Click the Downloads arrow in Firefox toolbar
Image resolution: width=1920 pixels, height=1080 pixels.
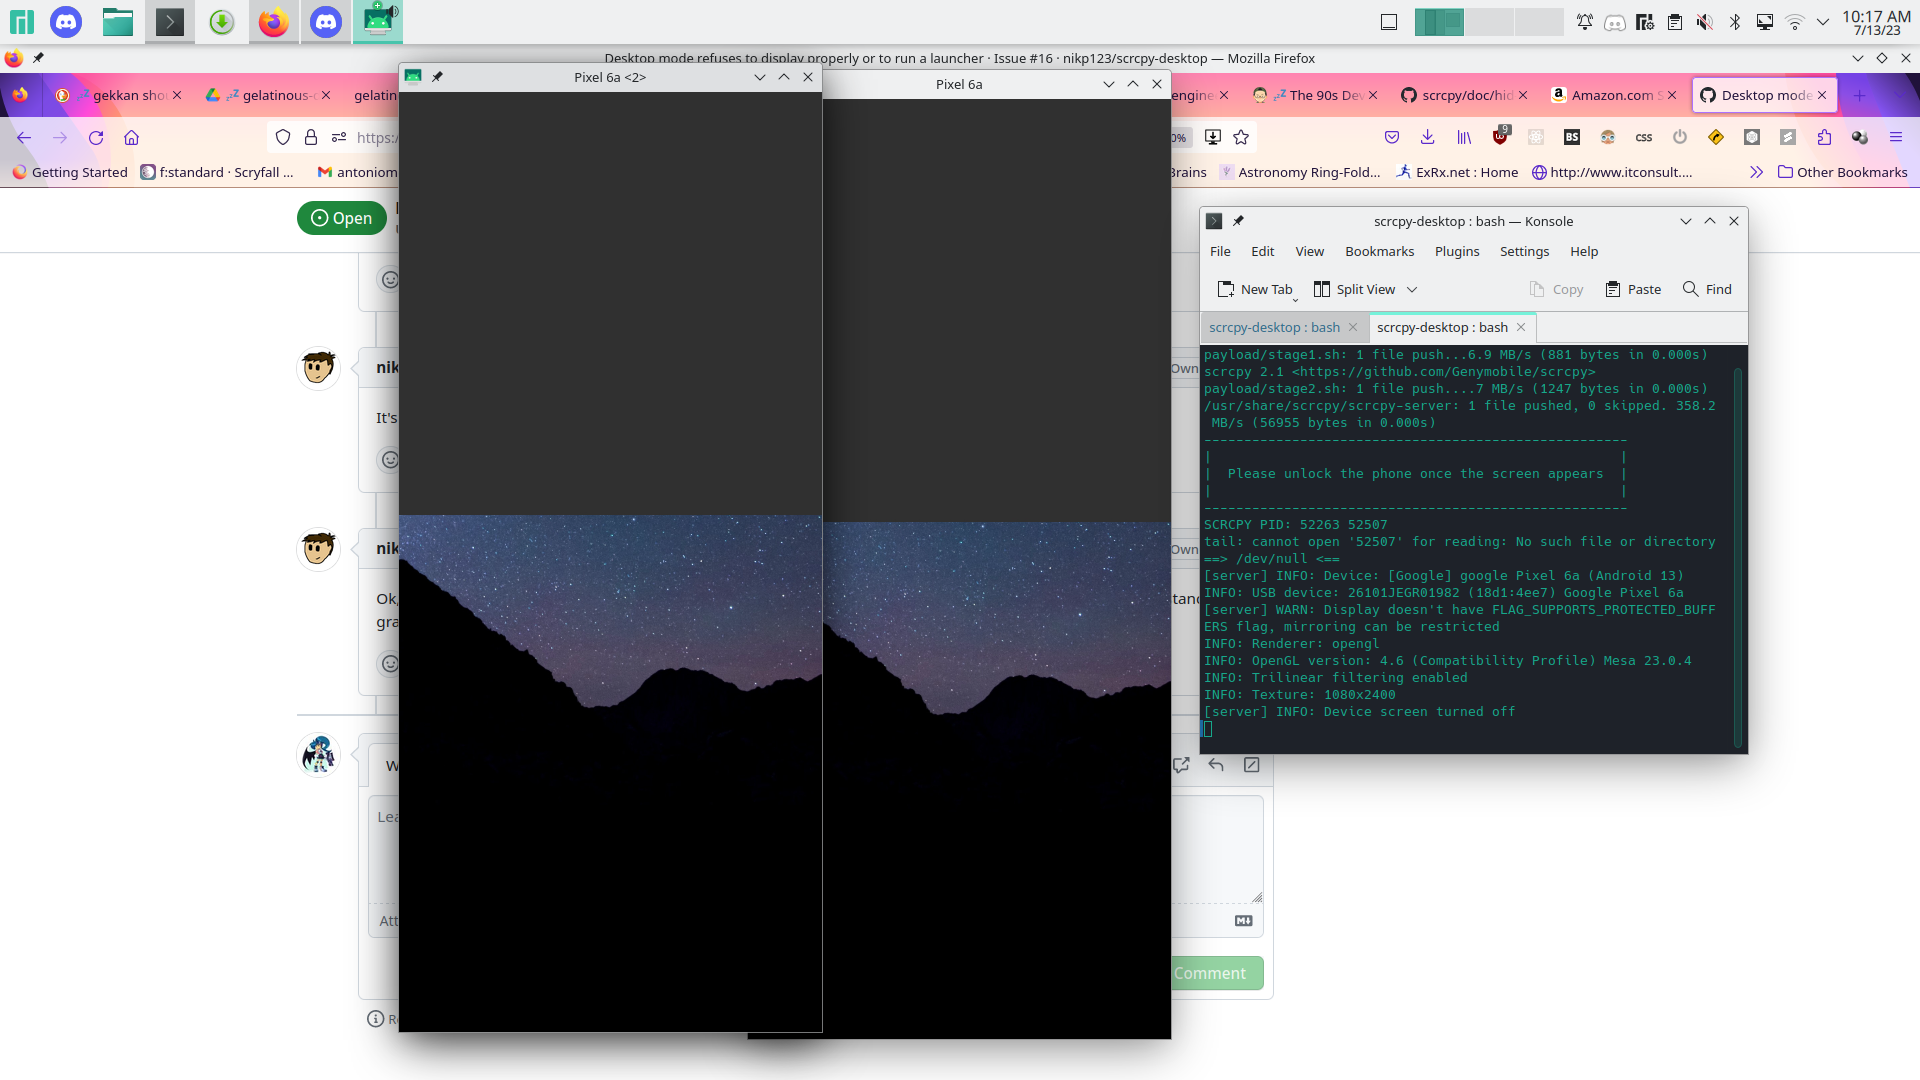1428,137
